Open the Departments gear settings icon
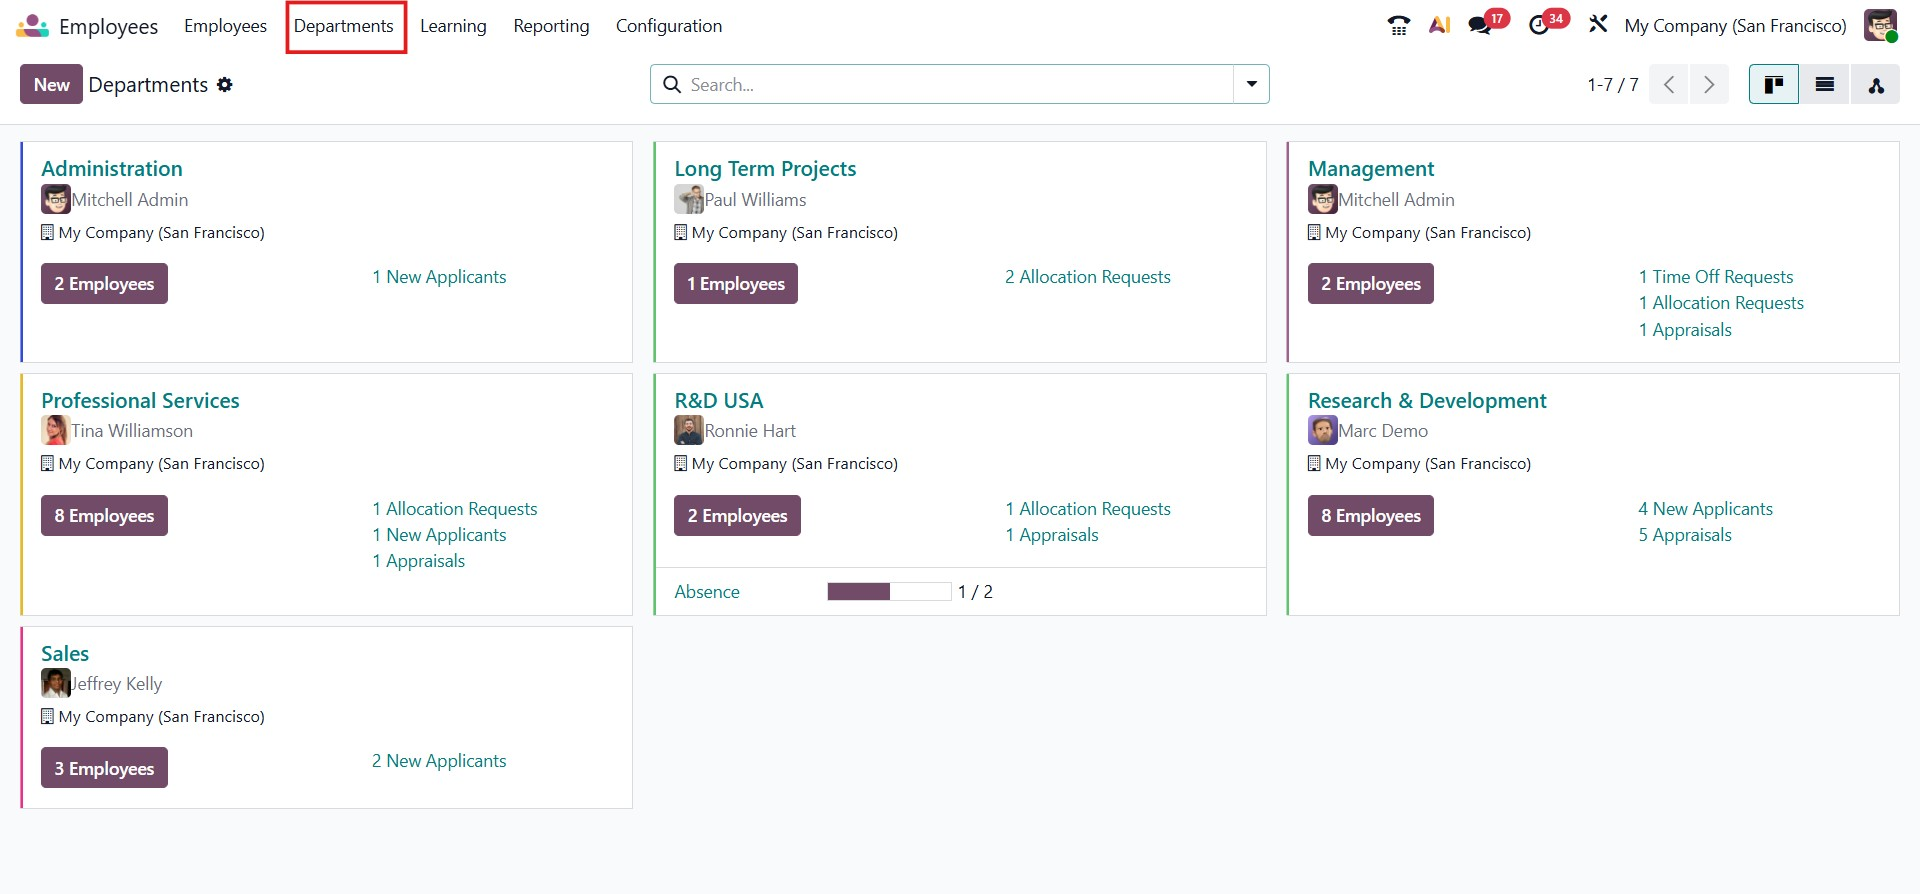 pyautogui.click(x=225, y=85)
